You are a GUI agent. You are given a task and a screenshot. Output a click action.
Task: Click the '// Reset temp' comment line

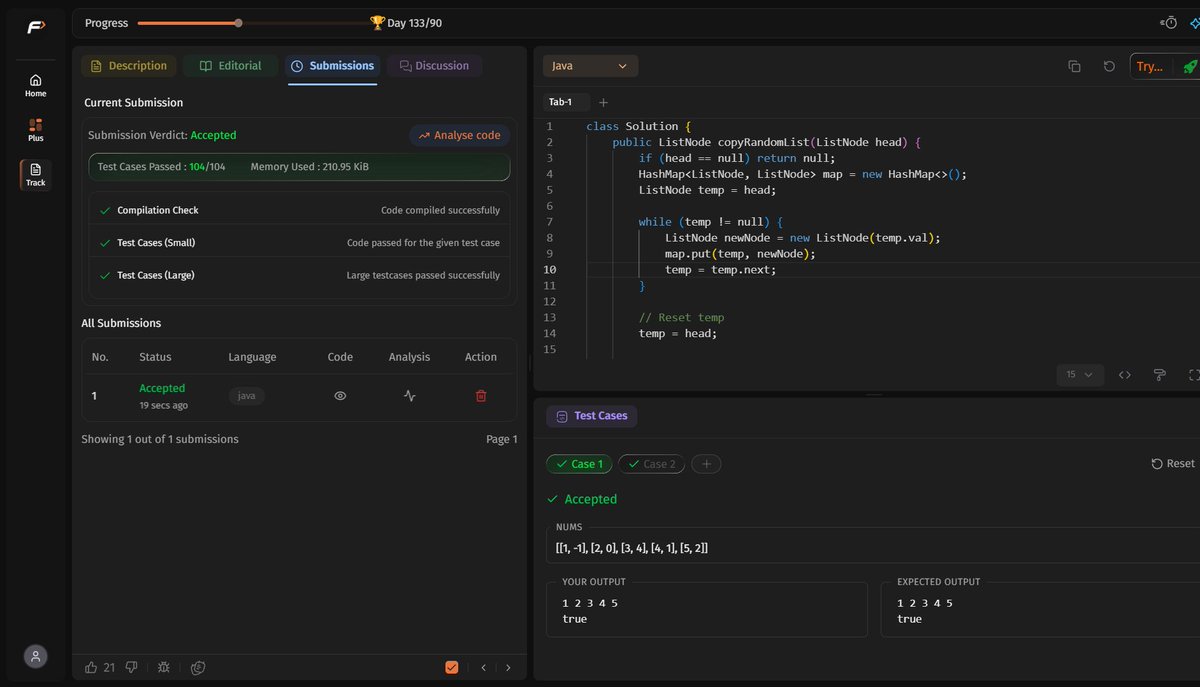(681, 318)
